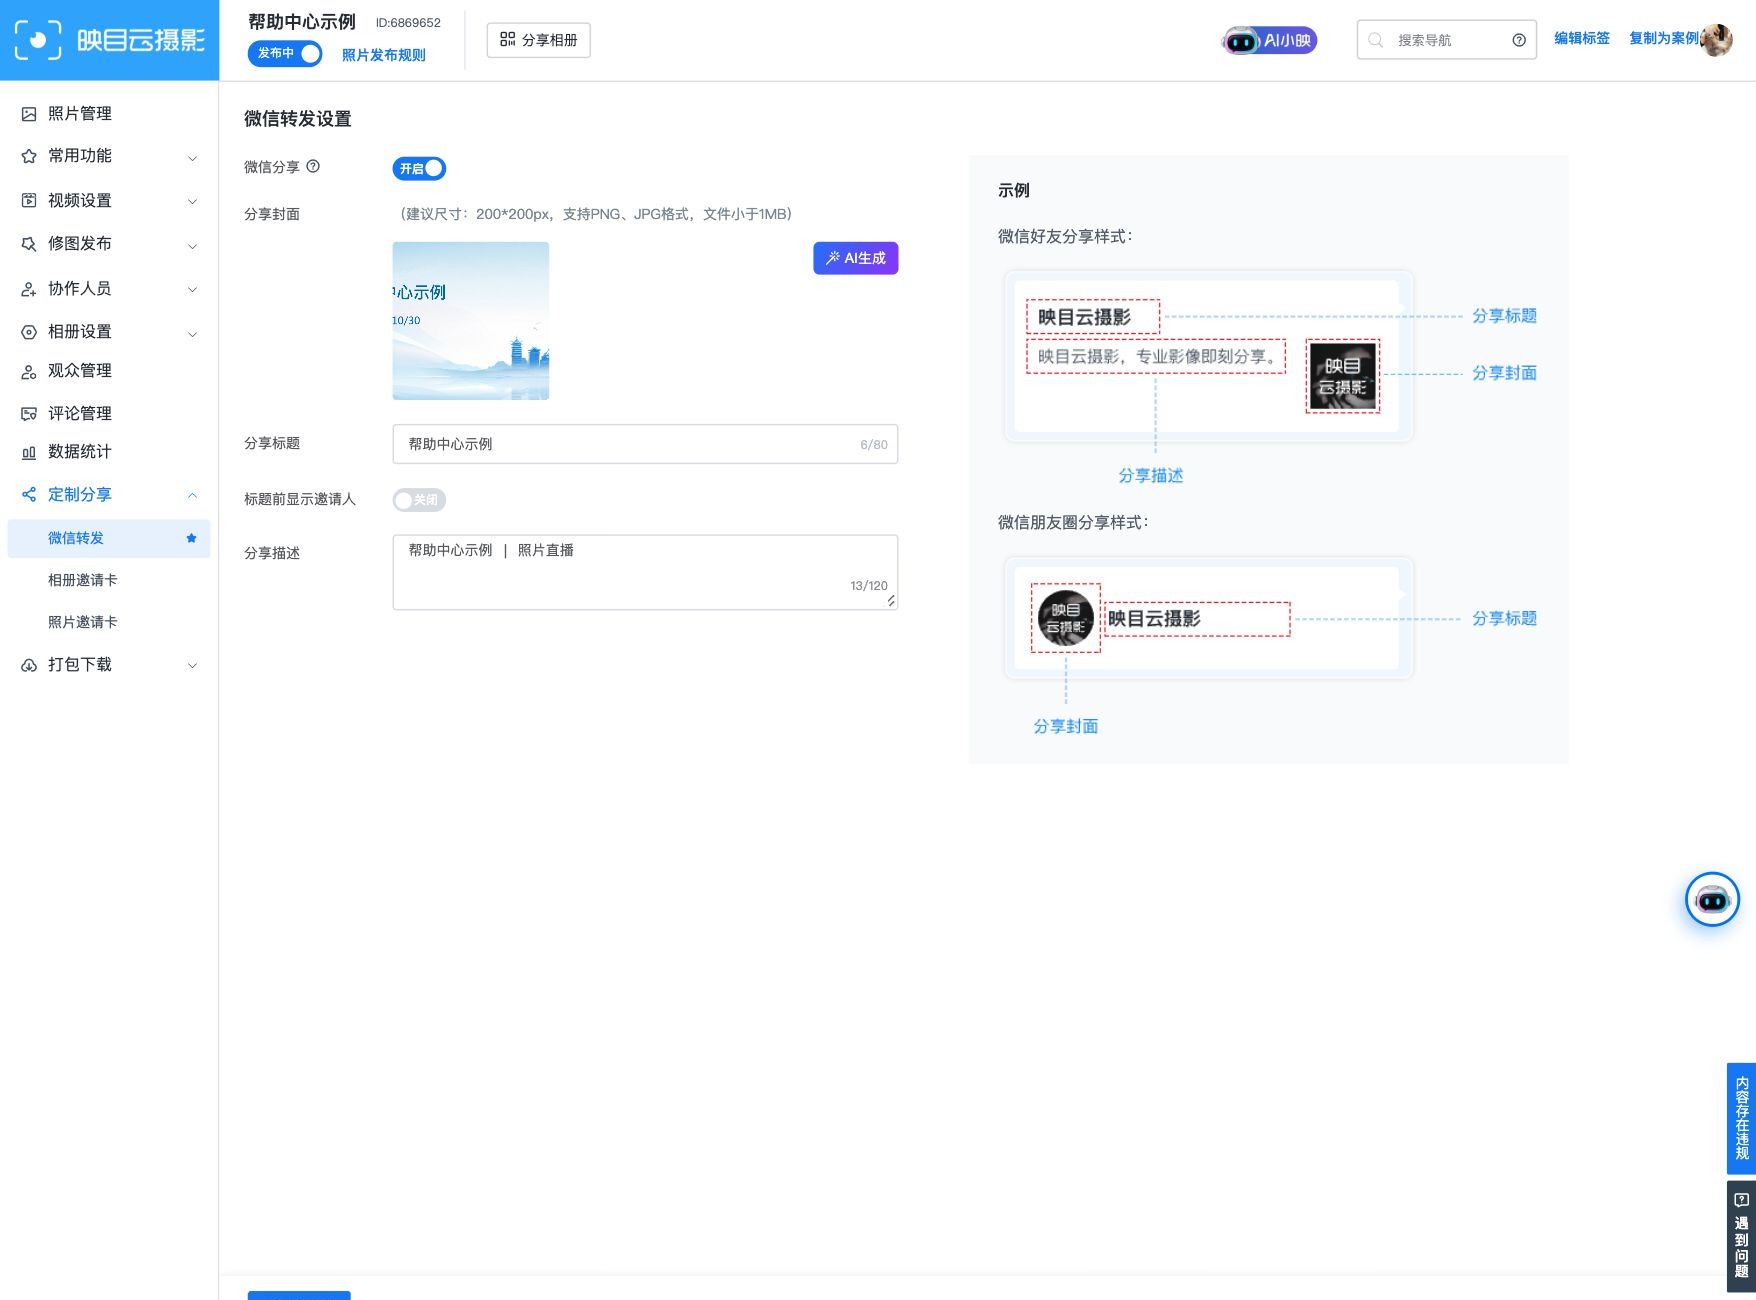Click the 相册设置 gear icon
Viewport: 1756px width, 1300px height.
pos(29,332)
